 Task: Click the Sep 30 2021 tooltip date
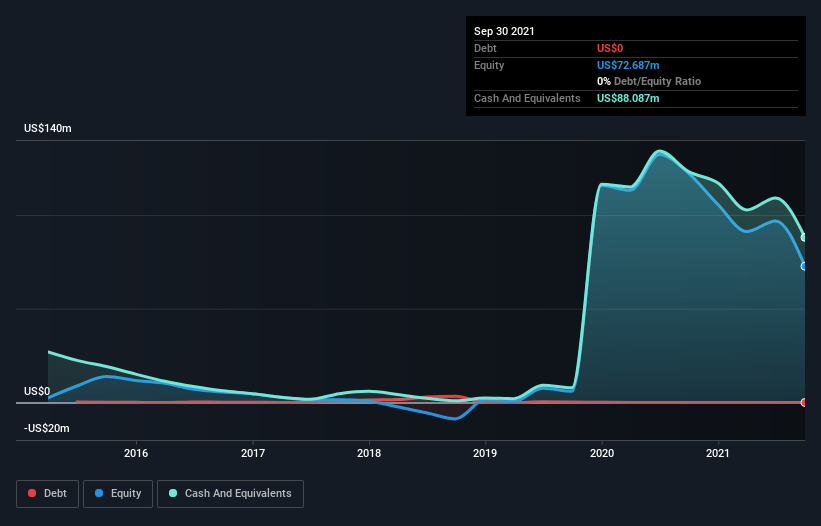click(504, 31)
